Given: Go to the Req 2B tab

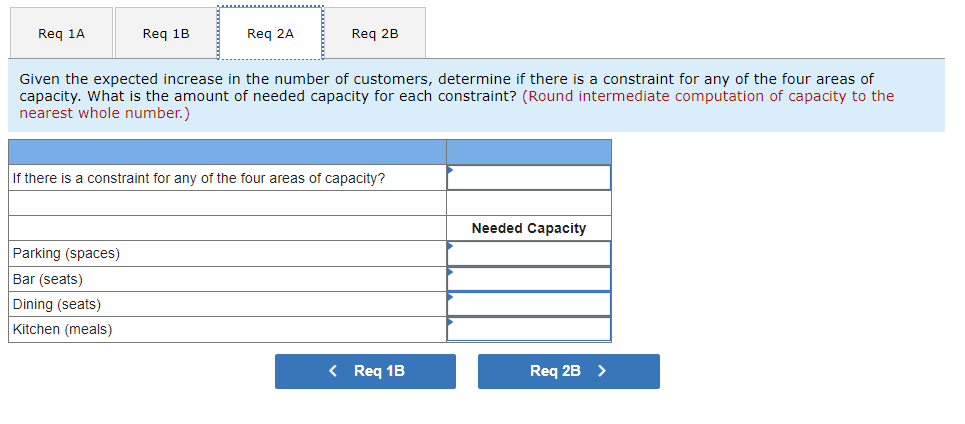Looking at the screenshot, I should 375,33.
